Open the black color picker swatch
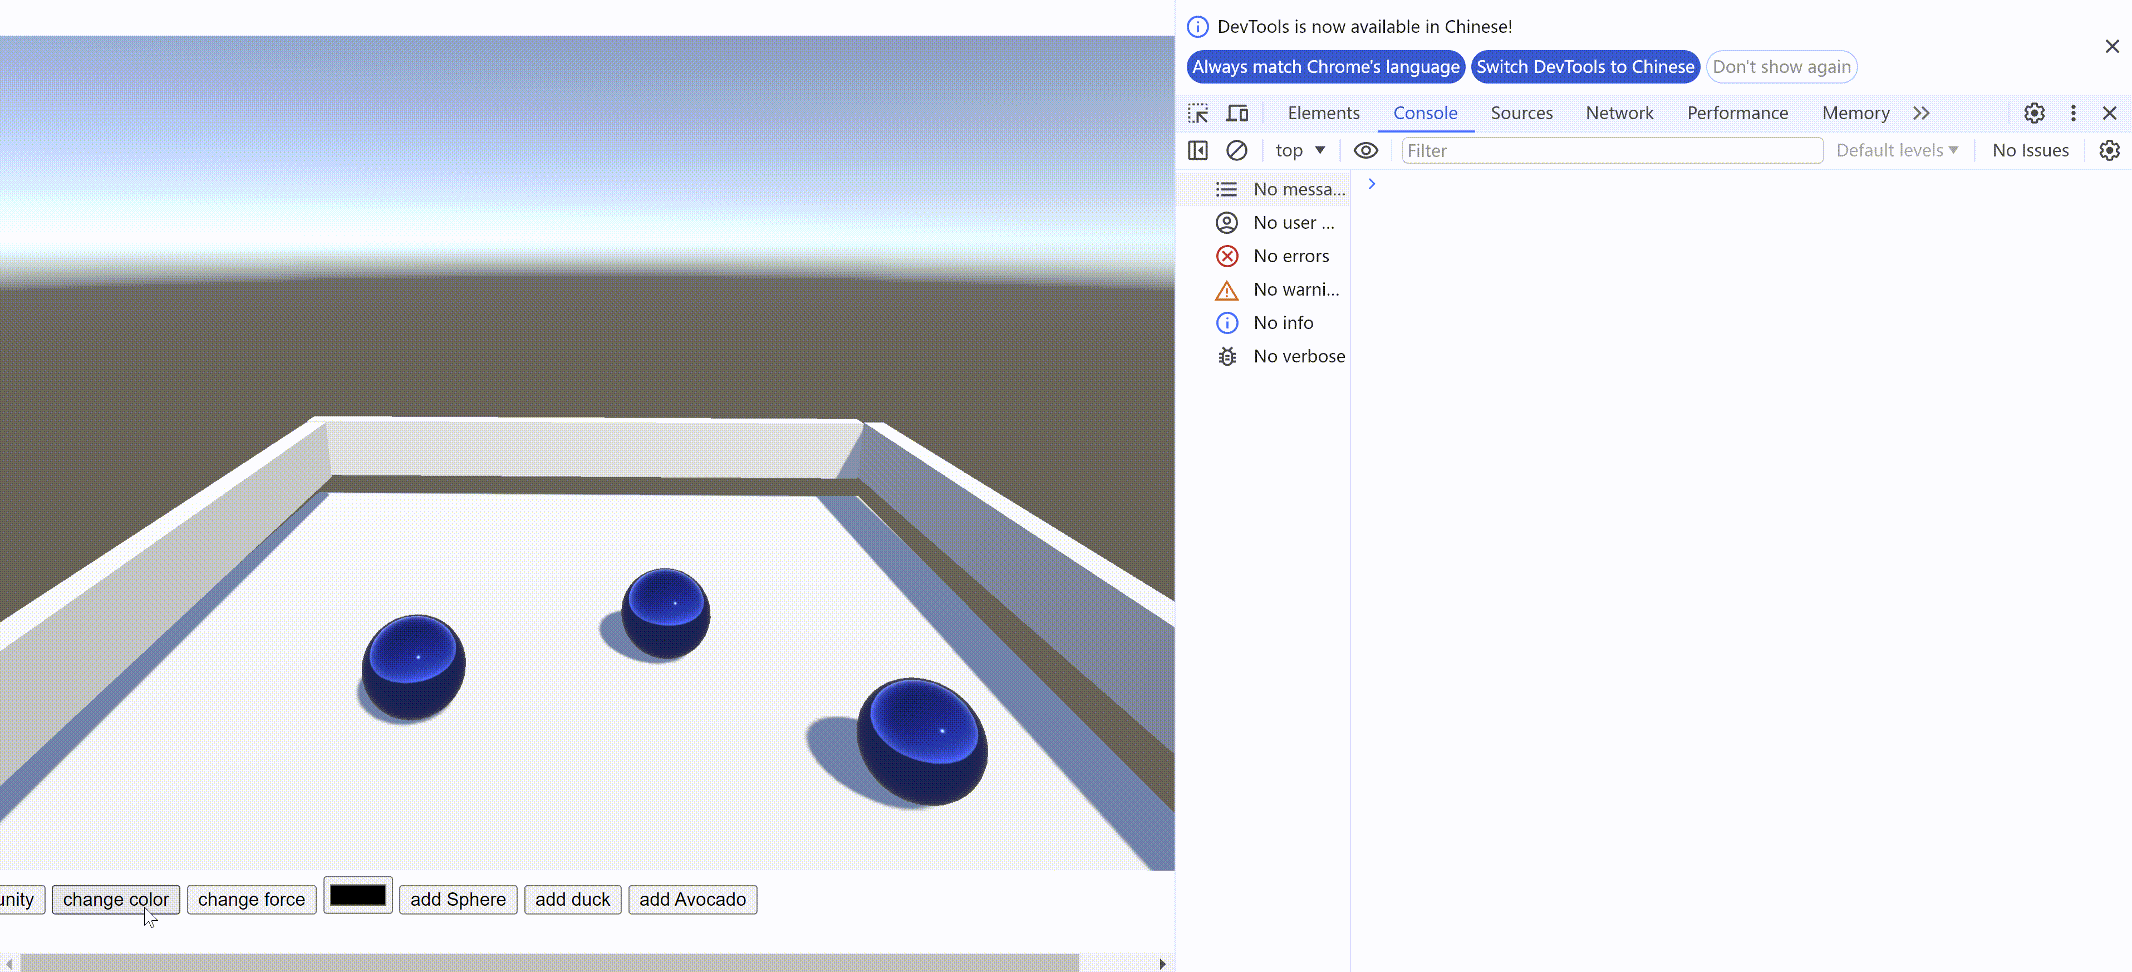The image size is (2132, 972). (358, 896)
